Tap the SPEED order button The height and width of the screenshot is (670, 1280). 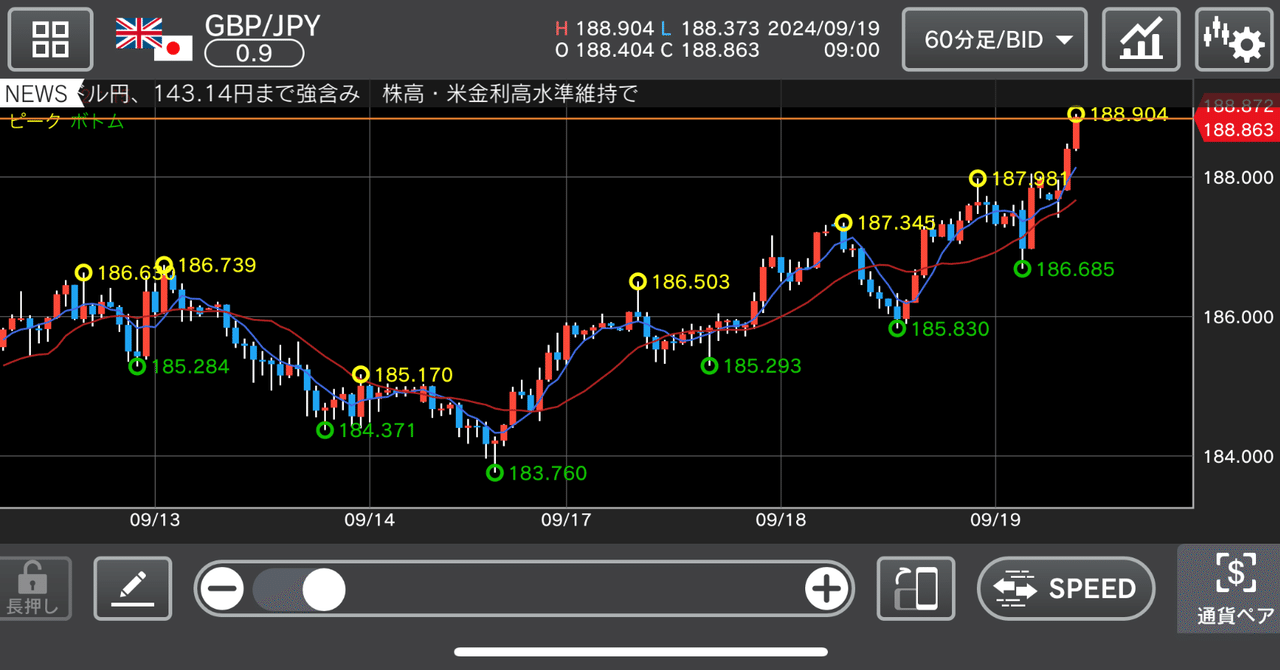(x=1066, y=589)
